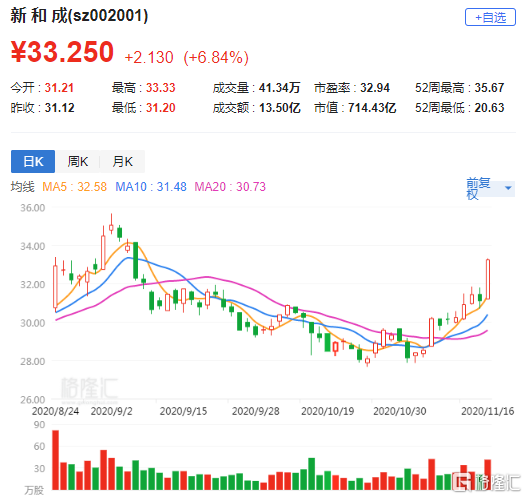The width and height of the screenshot is (527, 499).
Task: Select the 日K daily chart tab
Action: [x=33, y=162]
